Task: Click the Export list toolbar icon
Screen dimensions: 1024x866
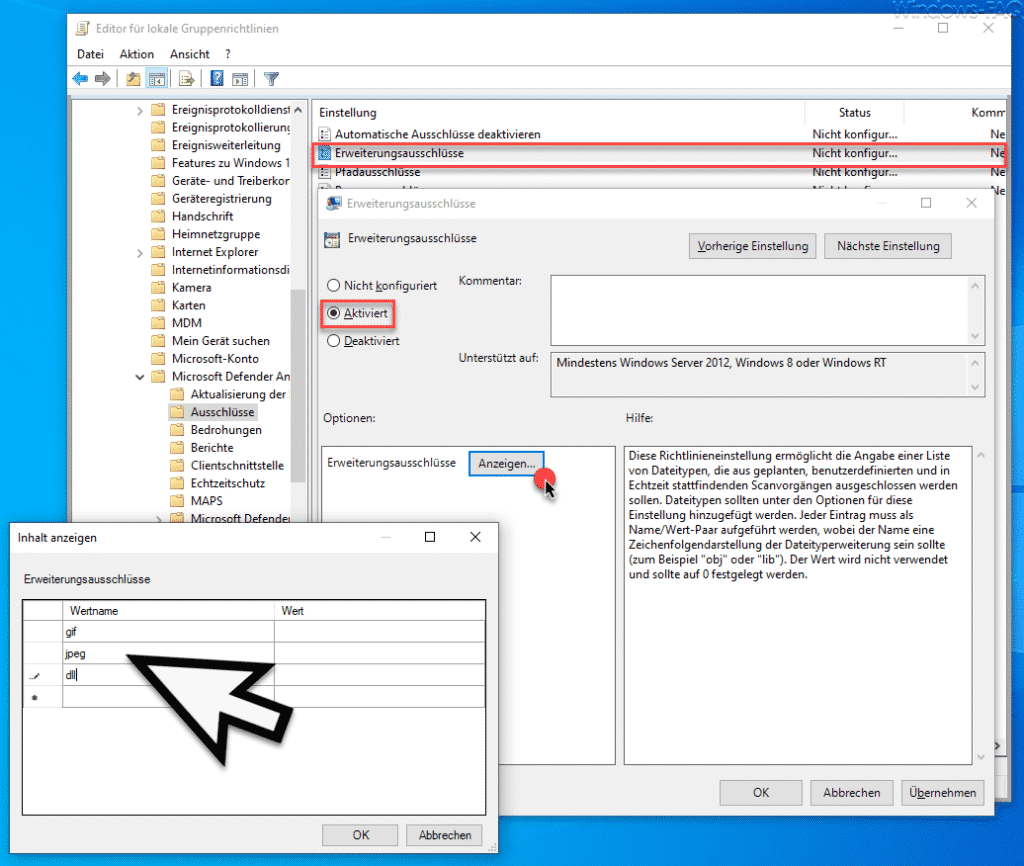Action: [x=187, y=79]
